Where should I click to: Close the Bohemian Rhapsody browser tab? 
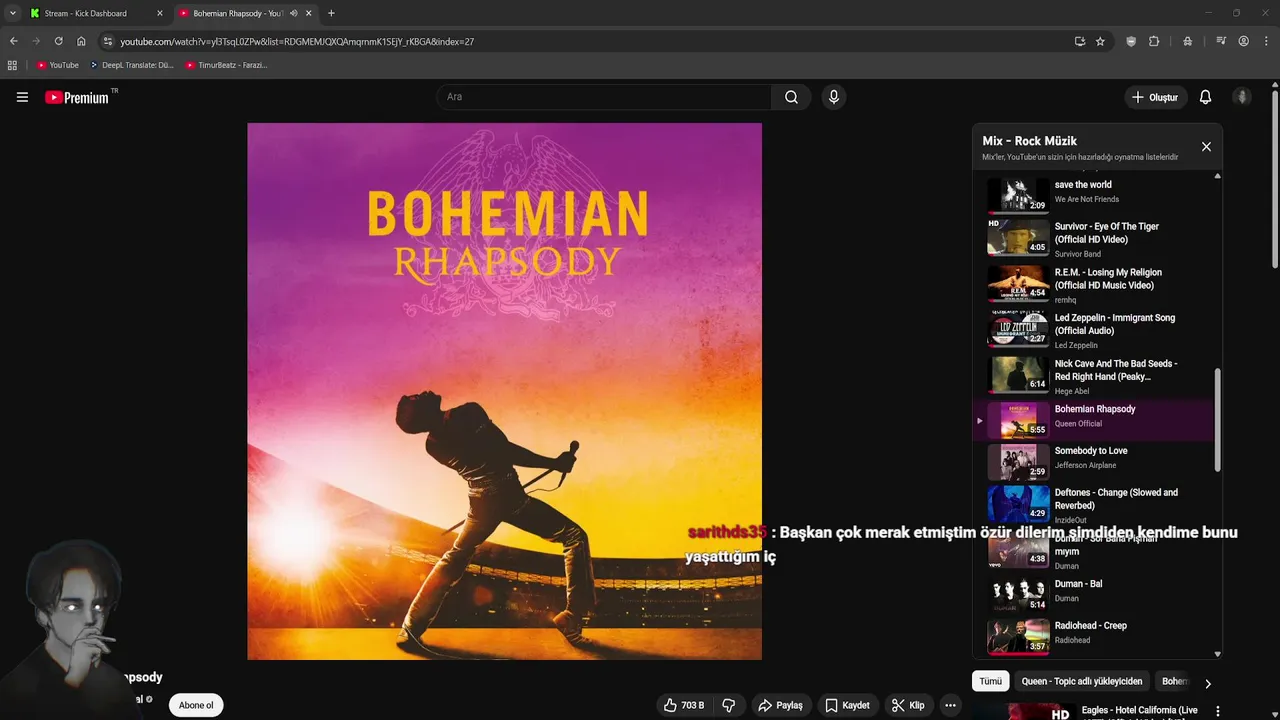[x=309, y=13]
